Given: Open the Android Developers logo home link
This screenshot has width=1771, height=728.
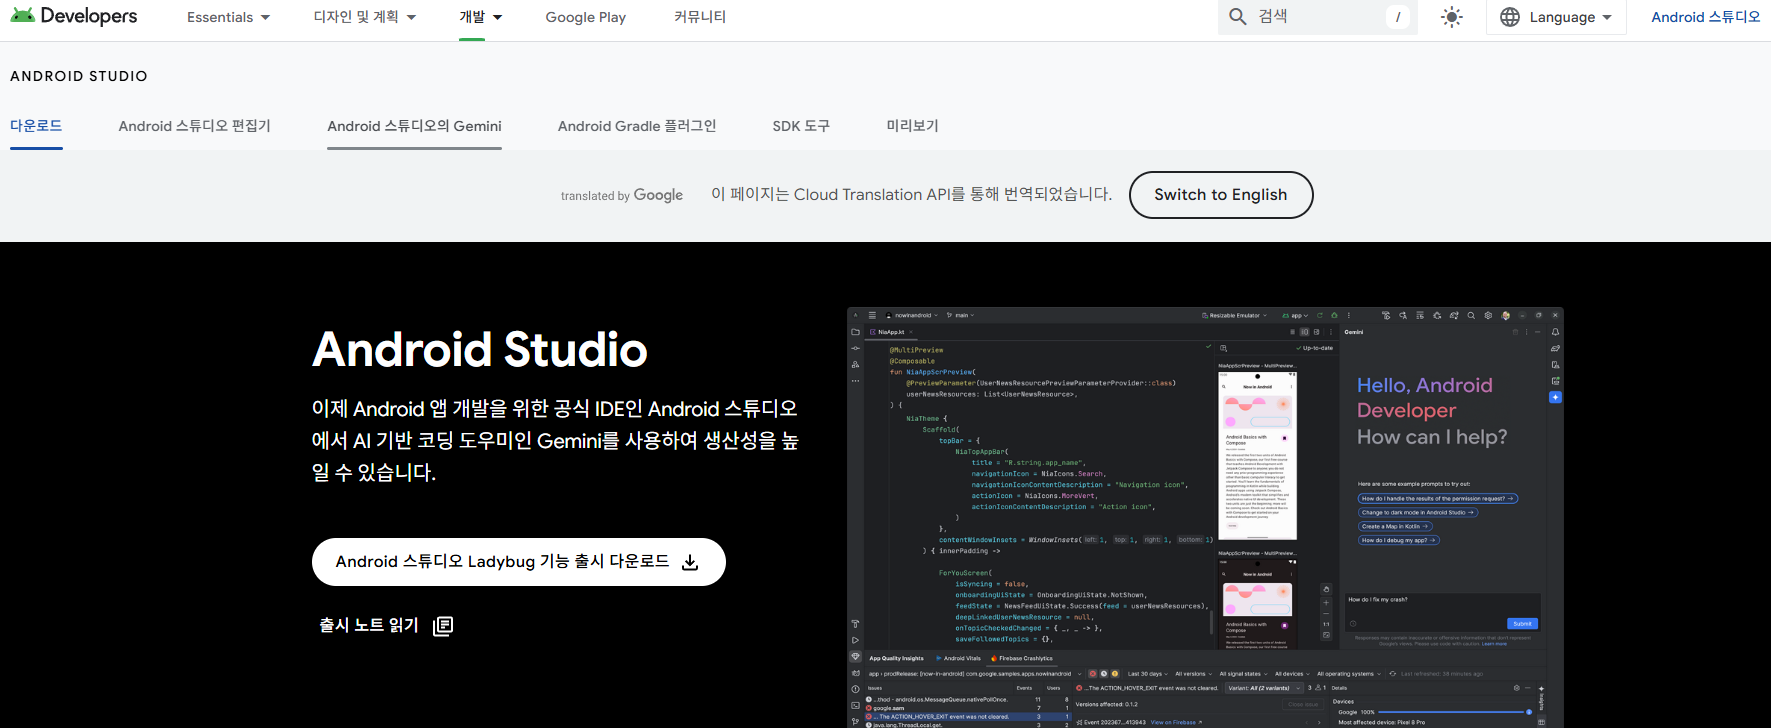Looking at the screenshot, I should (x=73, y=16).
